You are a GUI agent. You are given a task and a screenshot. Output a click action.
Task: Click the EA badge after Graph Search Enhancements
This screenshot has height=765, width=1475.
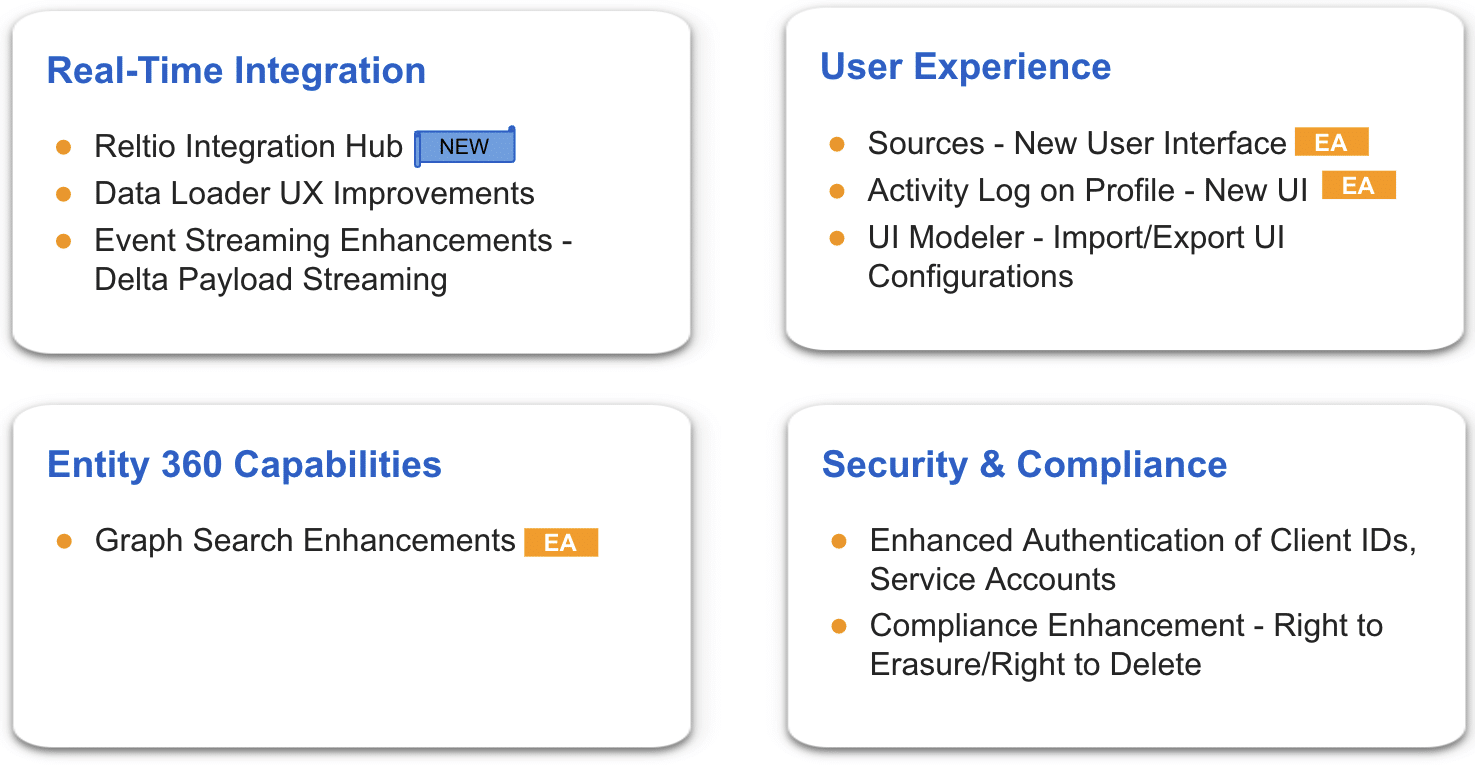[560, 542]
